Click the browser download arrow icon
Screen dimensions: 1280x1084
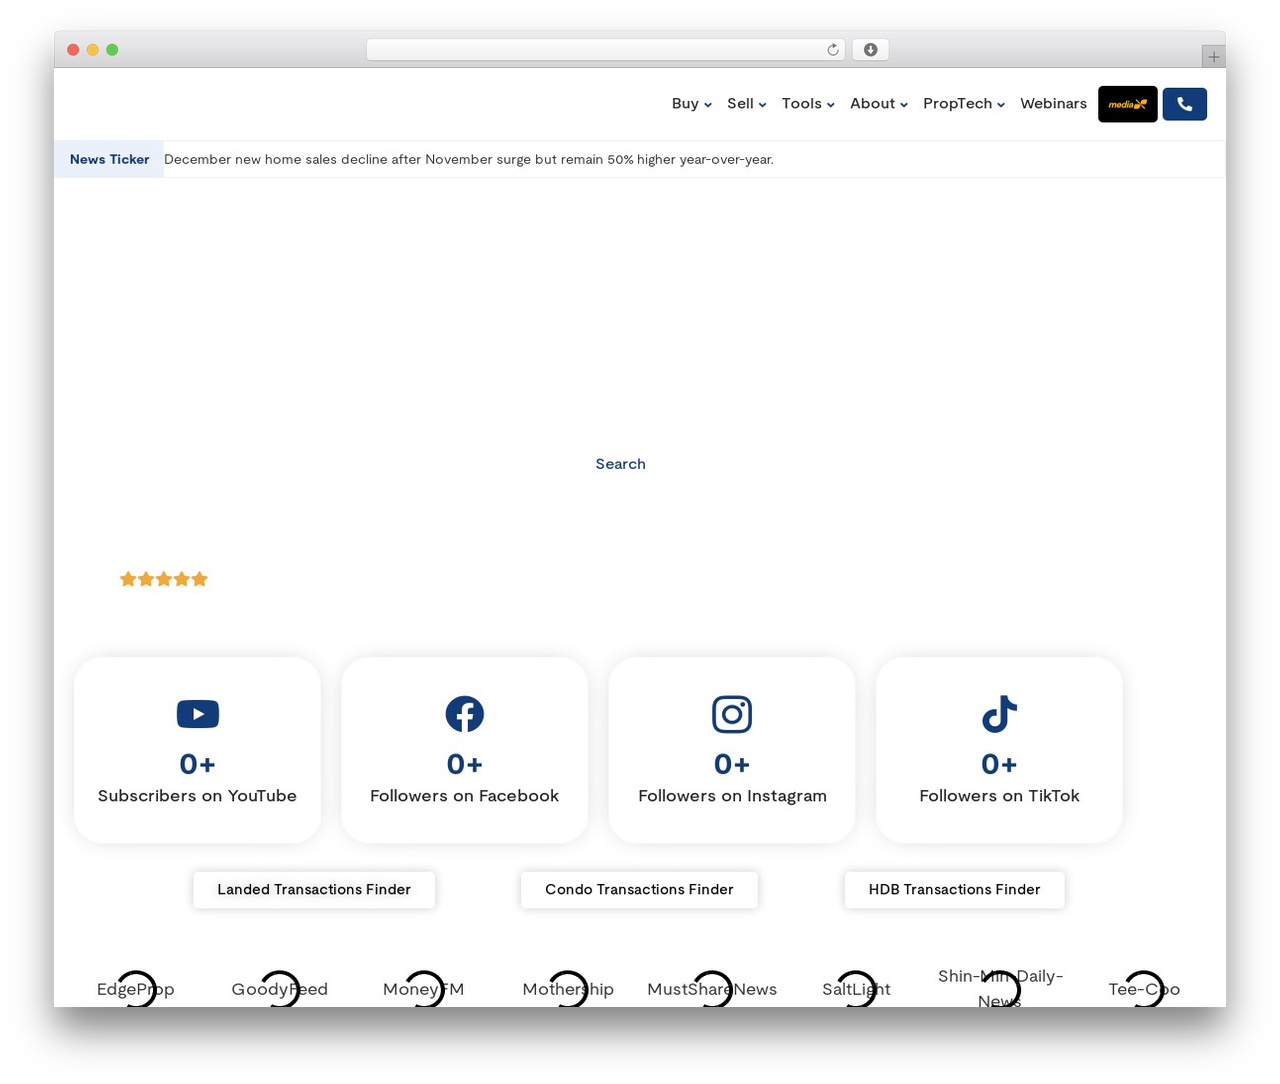click(871, 50)
